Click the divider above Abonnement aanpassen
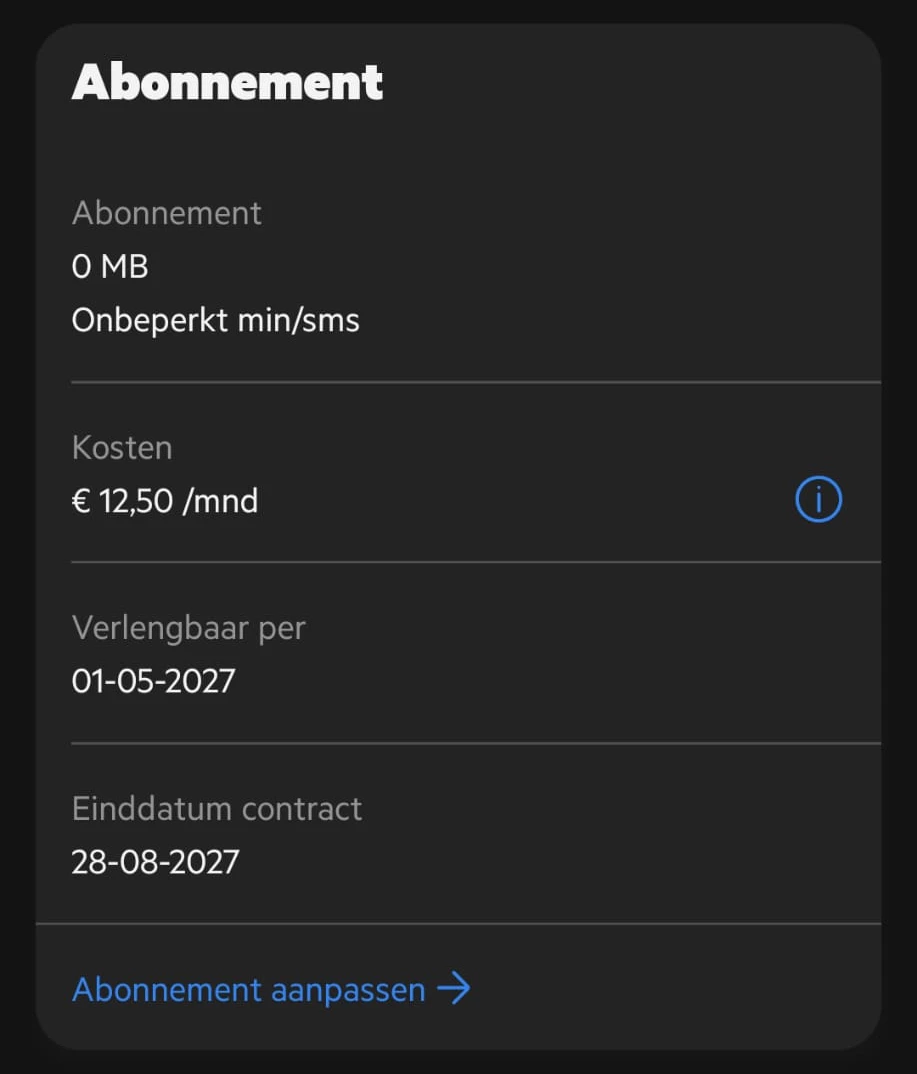The width and height of the screenshot is (917, 1074). [x=458, y=923]
